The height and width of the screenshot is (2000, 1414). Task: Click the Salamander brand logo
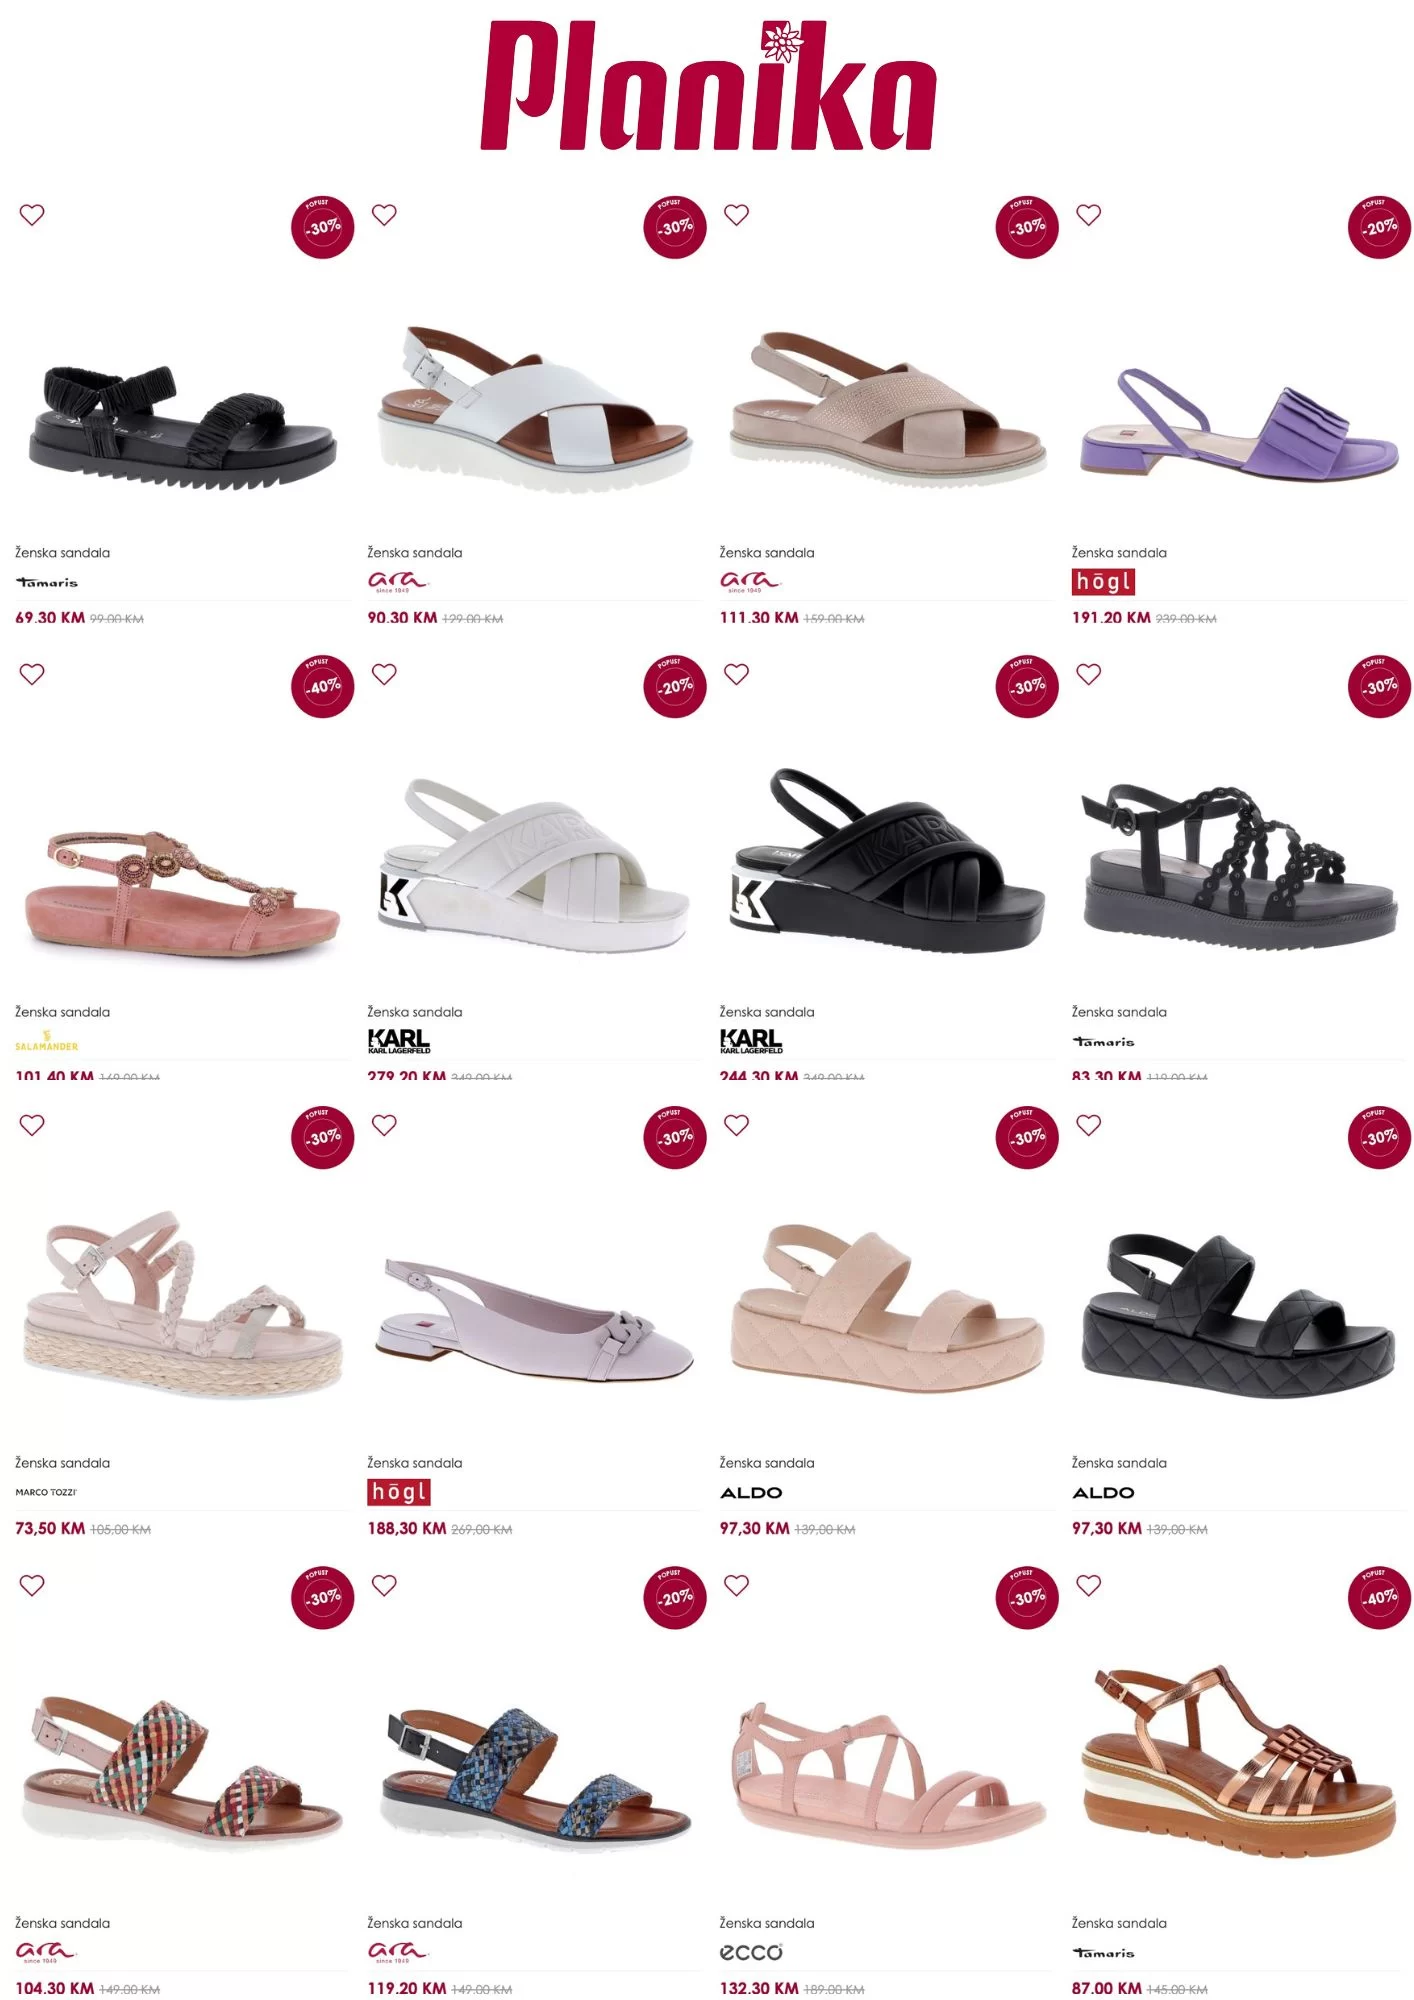coord(46,1041)
